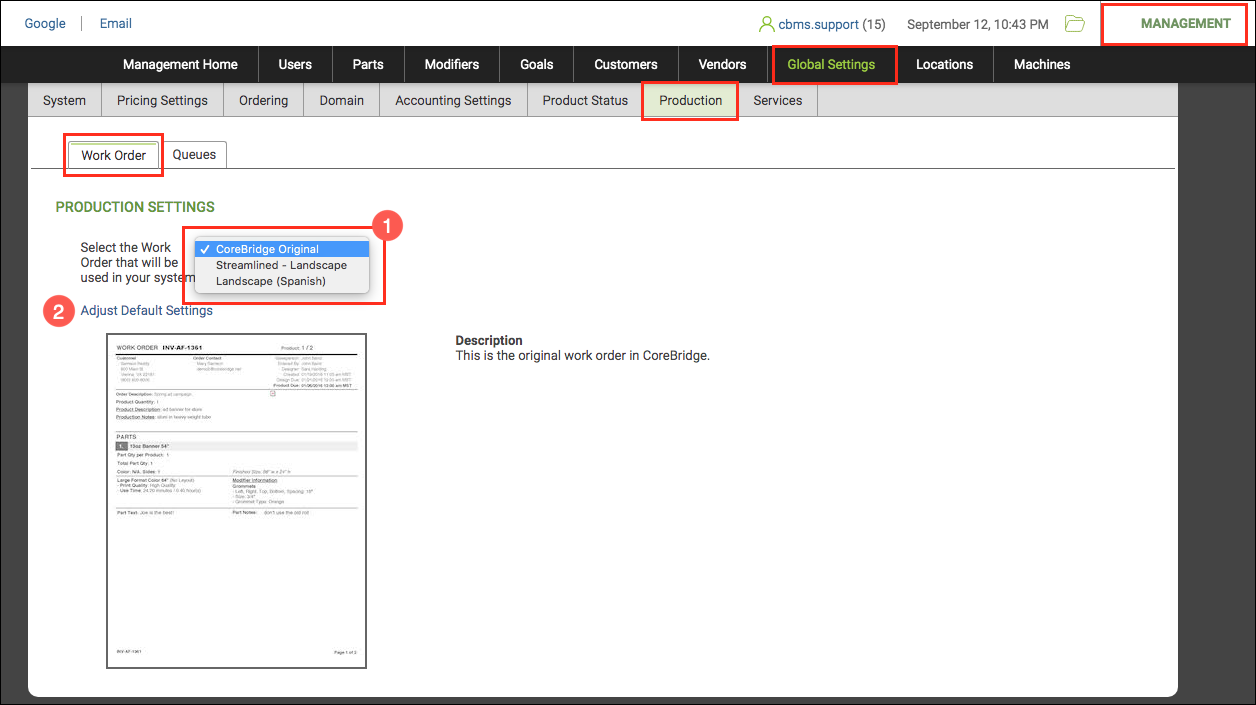Click the cbms.support user icon
1256x705 pixels.
[767, 24]
